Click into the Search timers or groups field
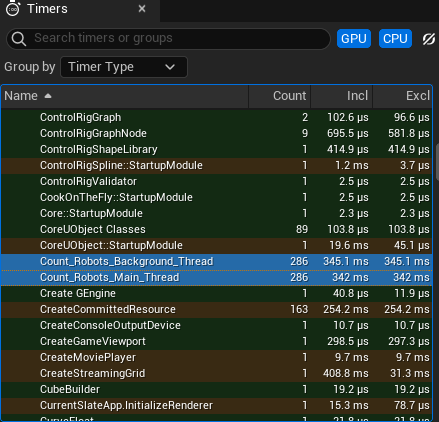439x422 pixels. coord(168,39)
